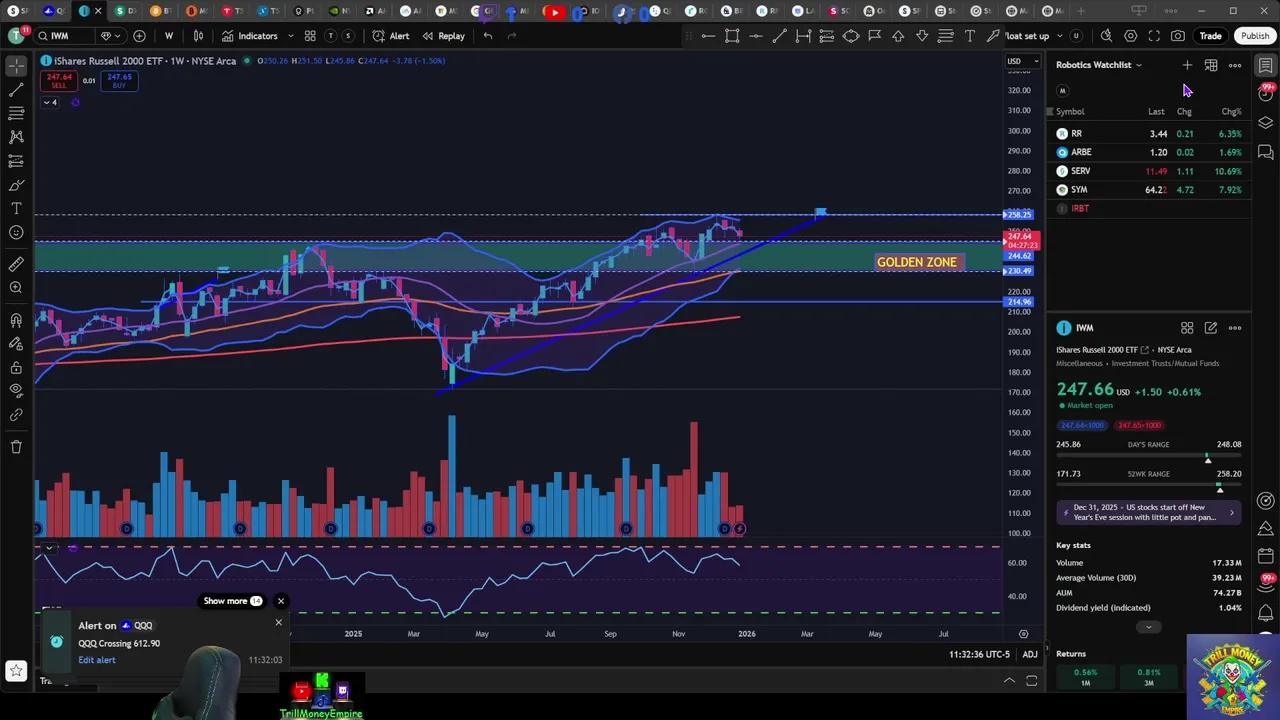
Task: Toggle the T indicator button in top toolbar
Action: pos(331,36)
